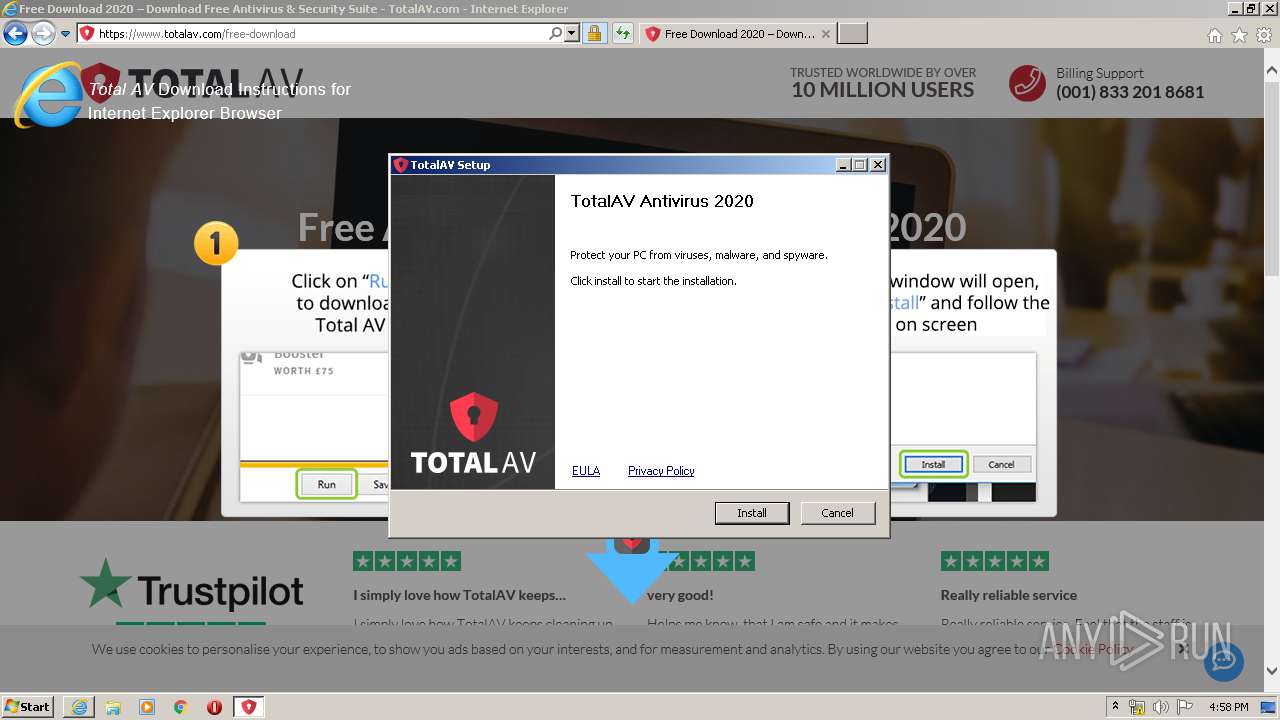
Task: Minimize the TotalAV Setup dialog
Action: (x=843, y=165)
